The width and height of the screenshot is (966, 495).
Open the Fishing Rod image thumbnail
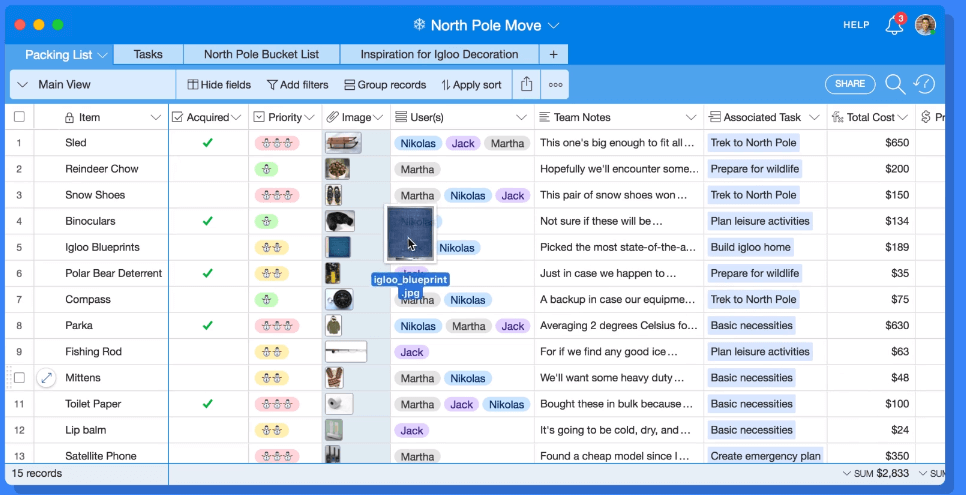(x=346, y=352)
